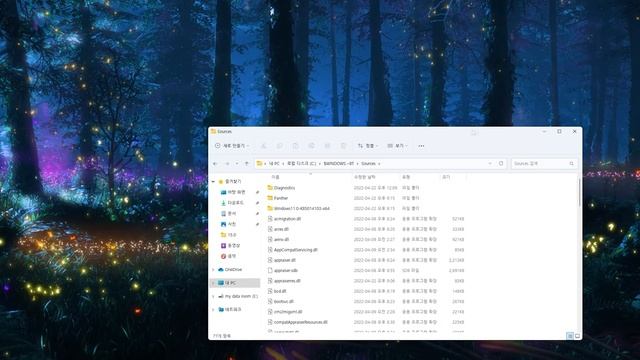Sort by Name (이름) column header
This screenshot has height=360, width=640.
click(276, 177)
